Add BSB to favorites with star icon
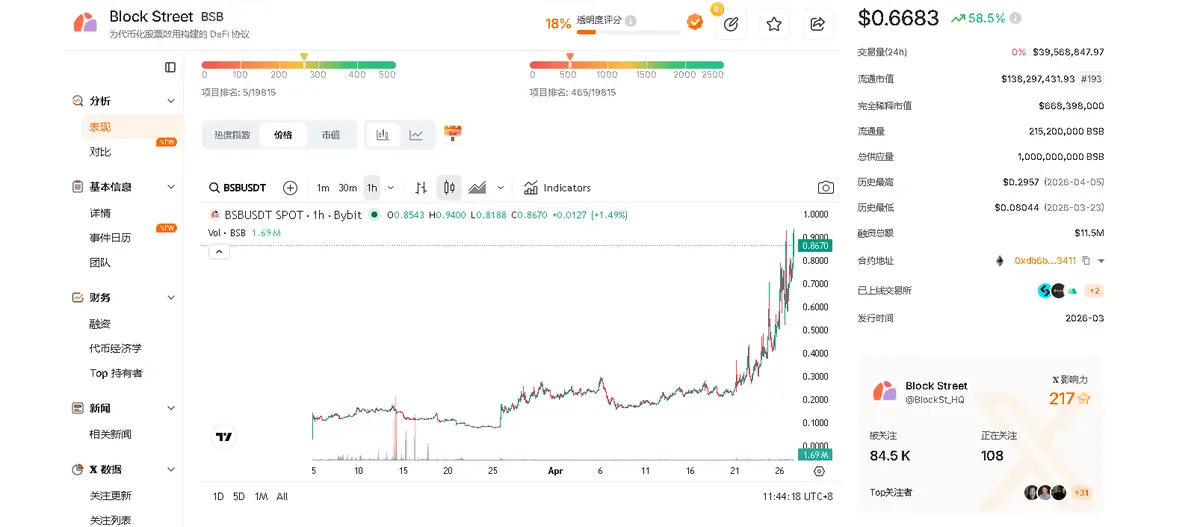Viewport: 1200px width, 527px height. (x=774, y=24)
